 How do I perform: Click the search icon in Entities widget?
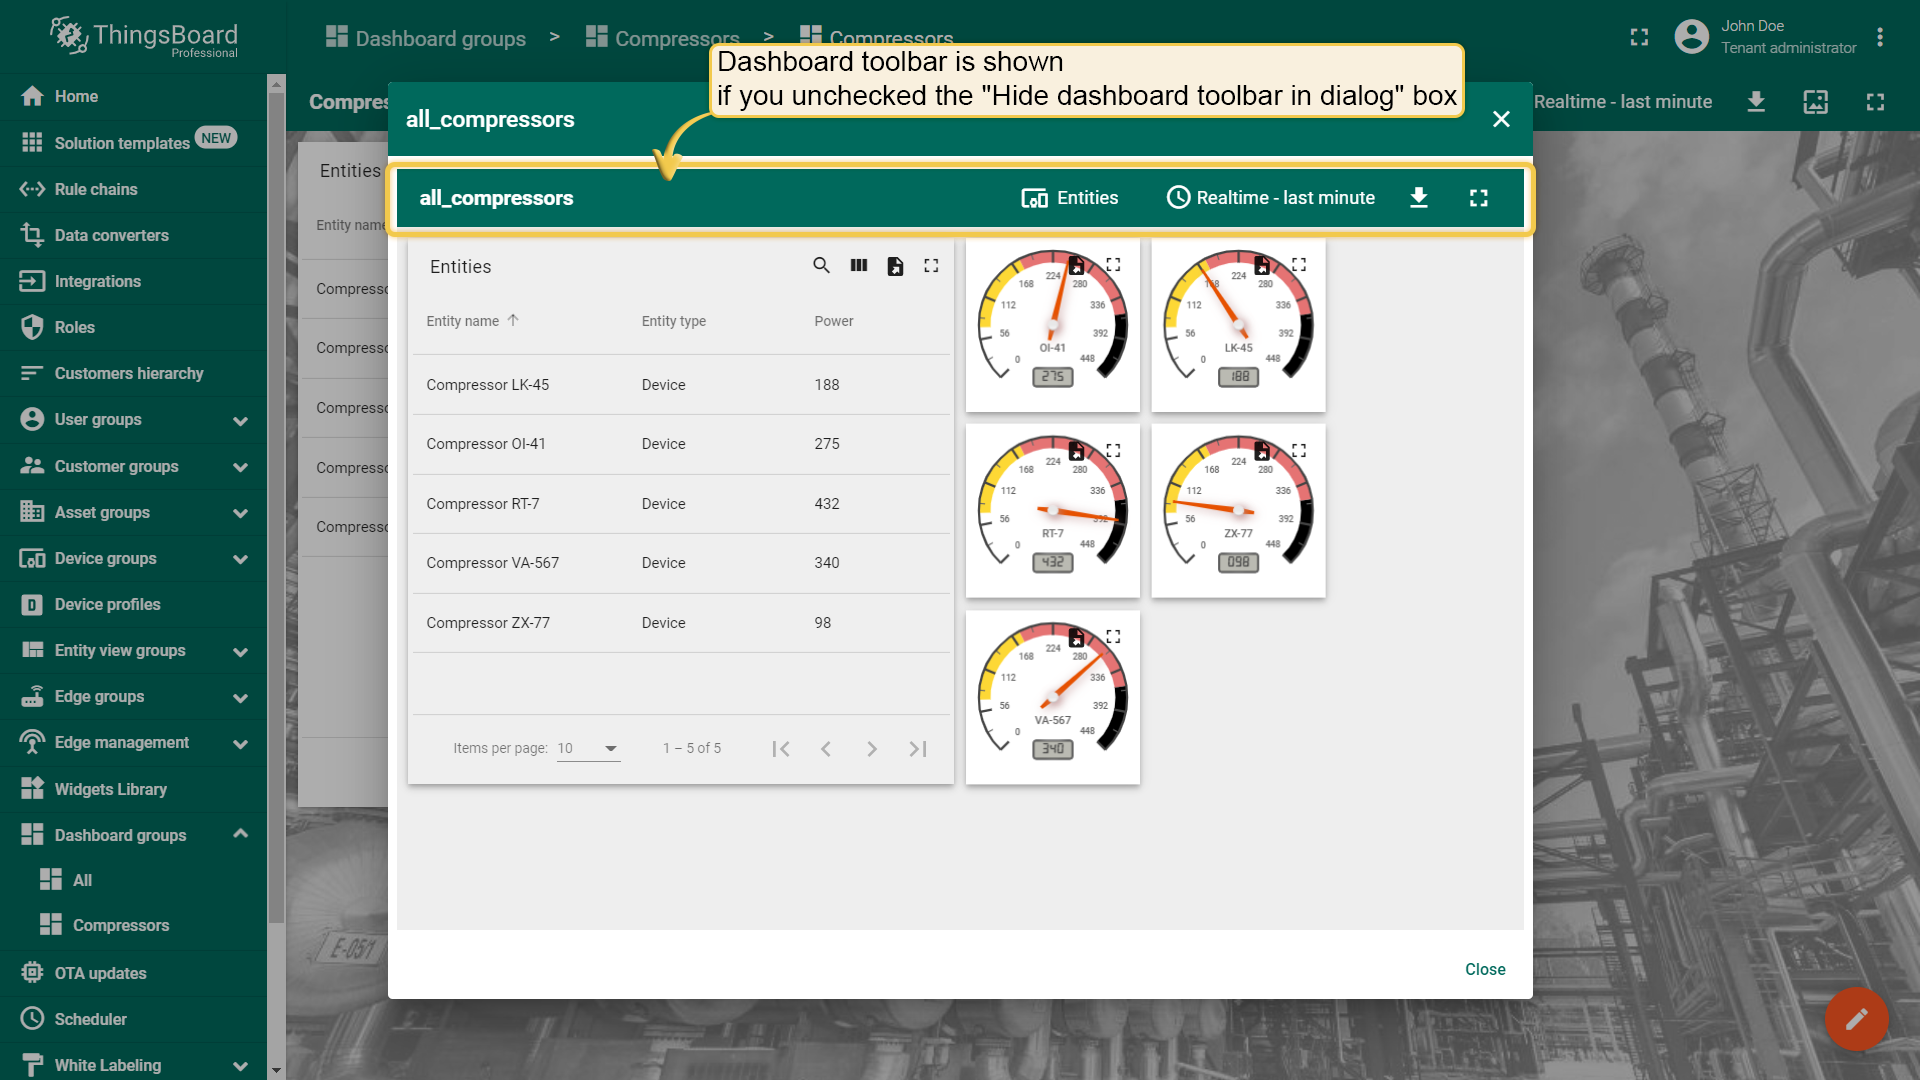[x=821, y=266]
